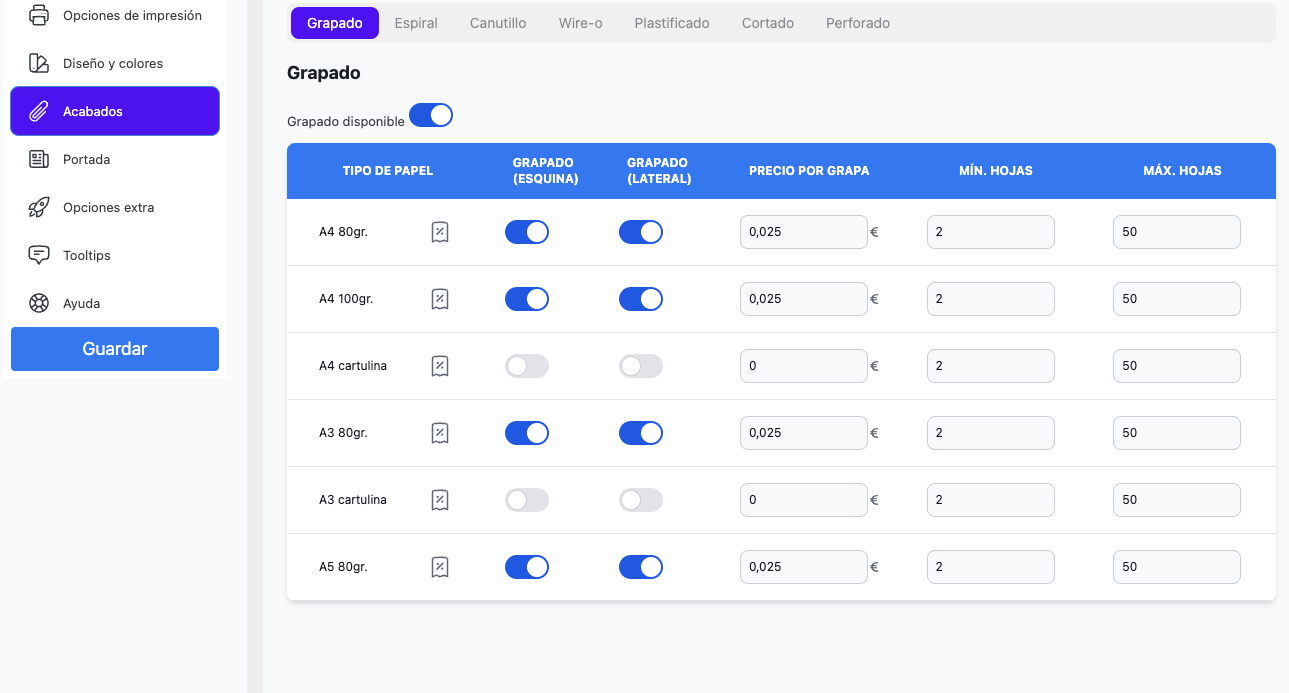Click the Guardar button
This screenshot has width=1289, height=693.
pos(115,349)
